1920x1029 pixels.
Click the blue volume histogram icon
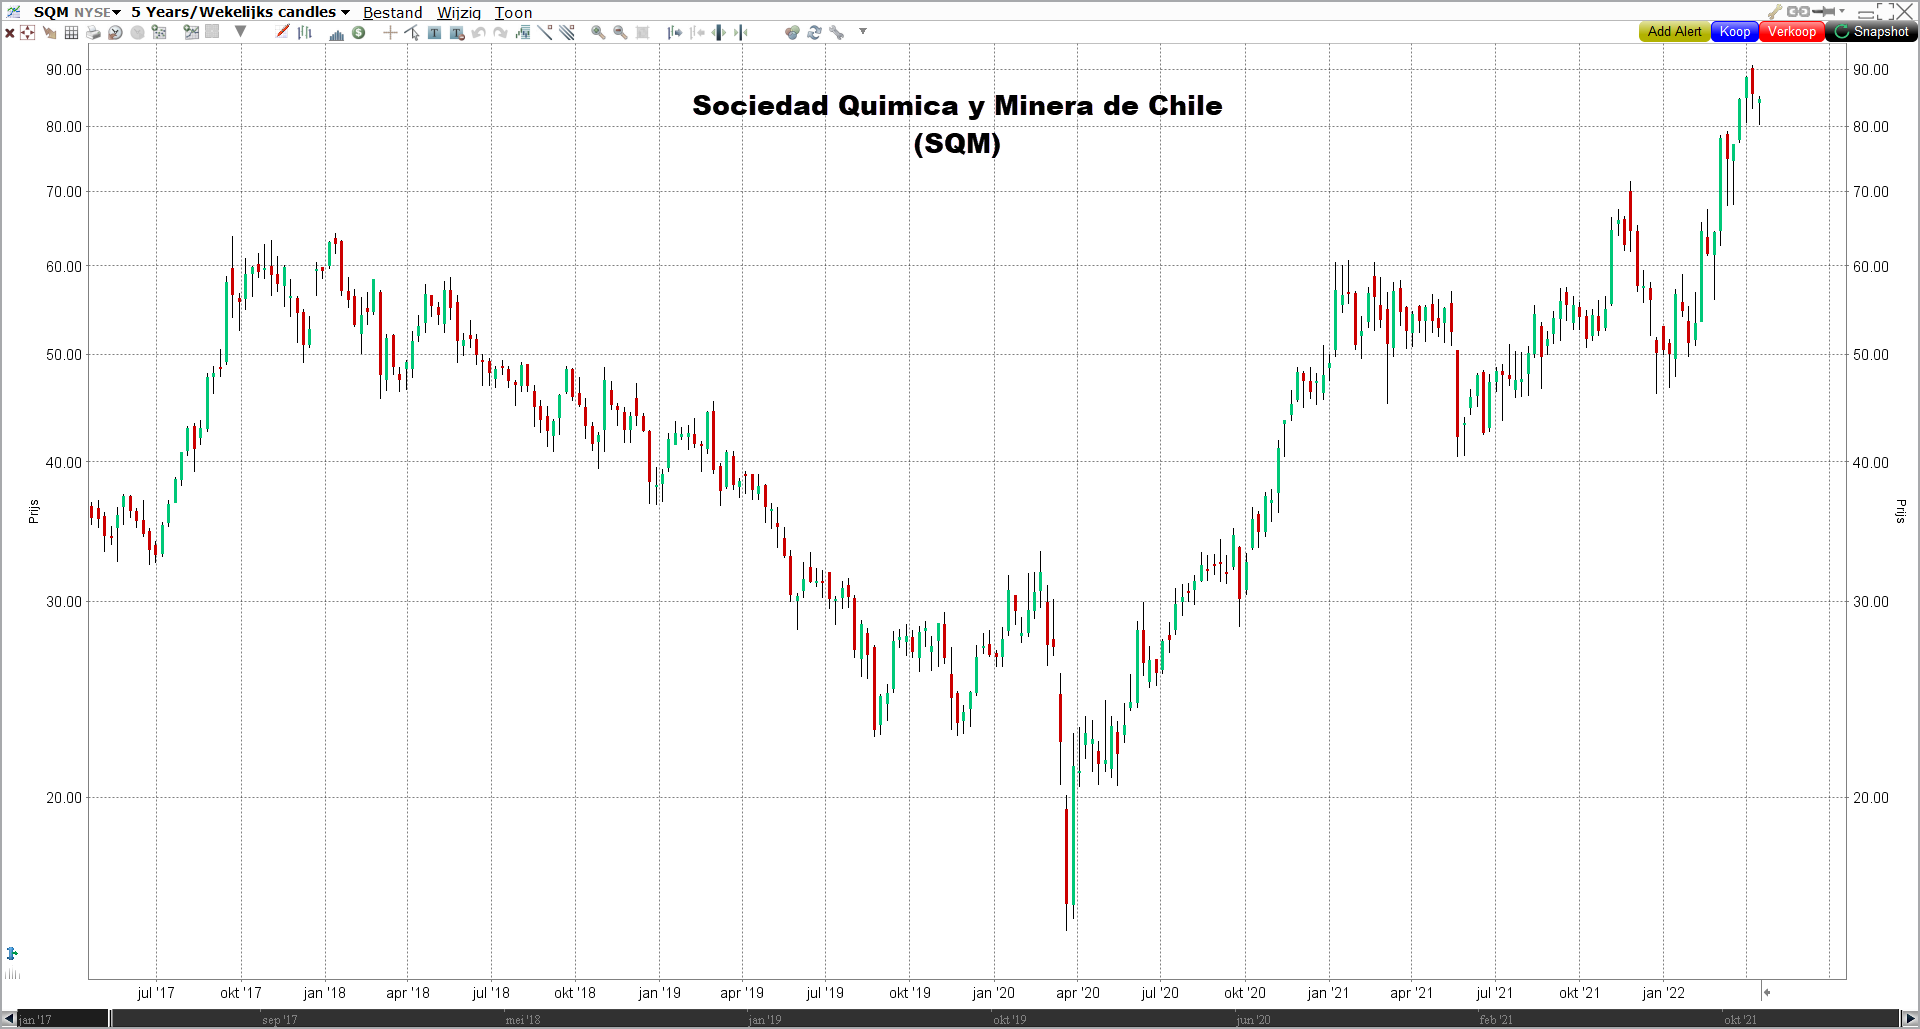tap(337, 33)
